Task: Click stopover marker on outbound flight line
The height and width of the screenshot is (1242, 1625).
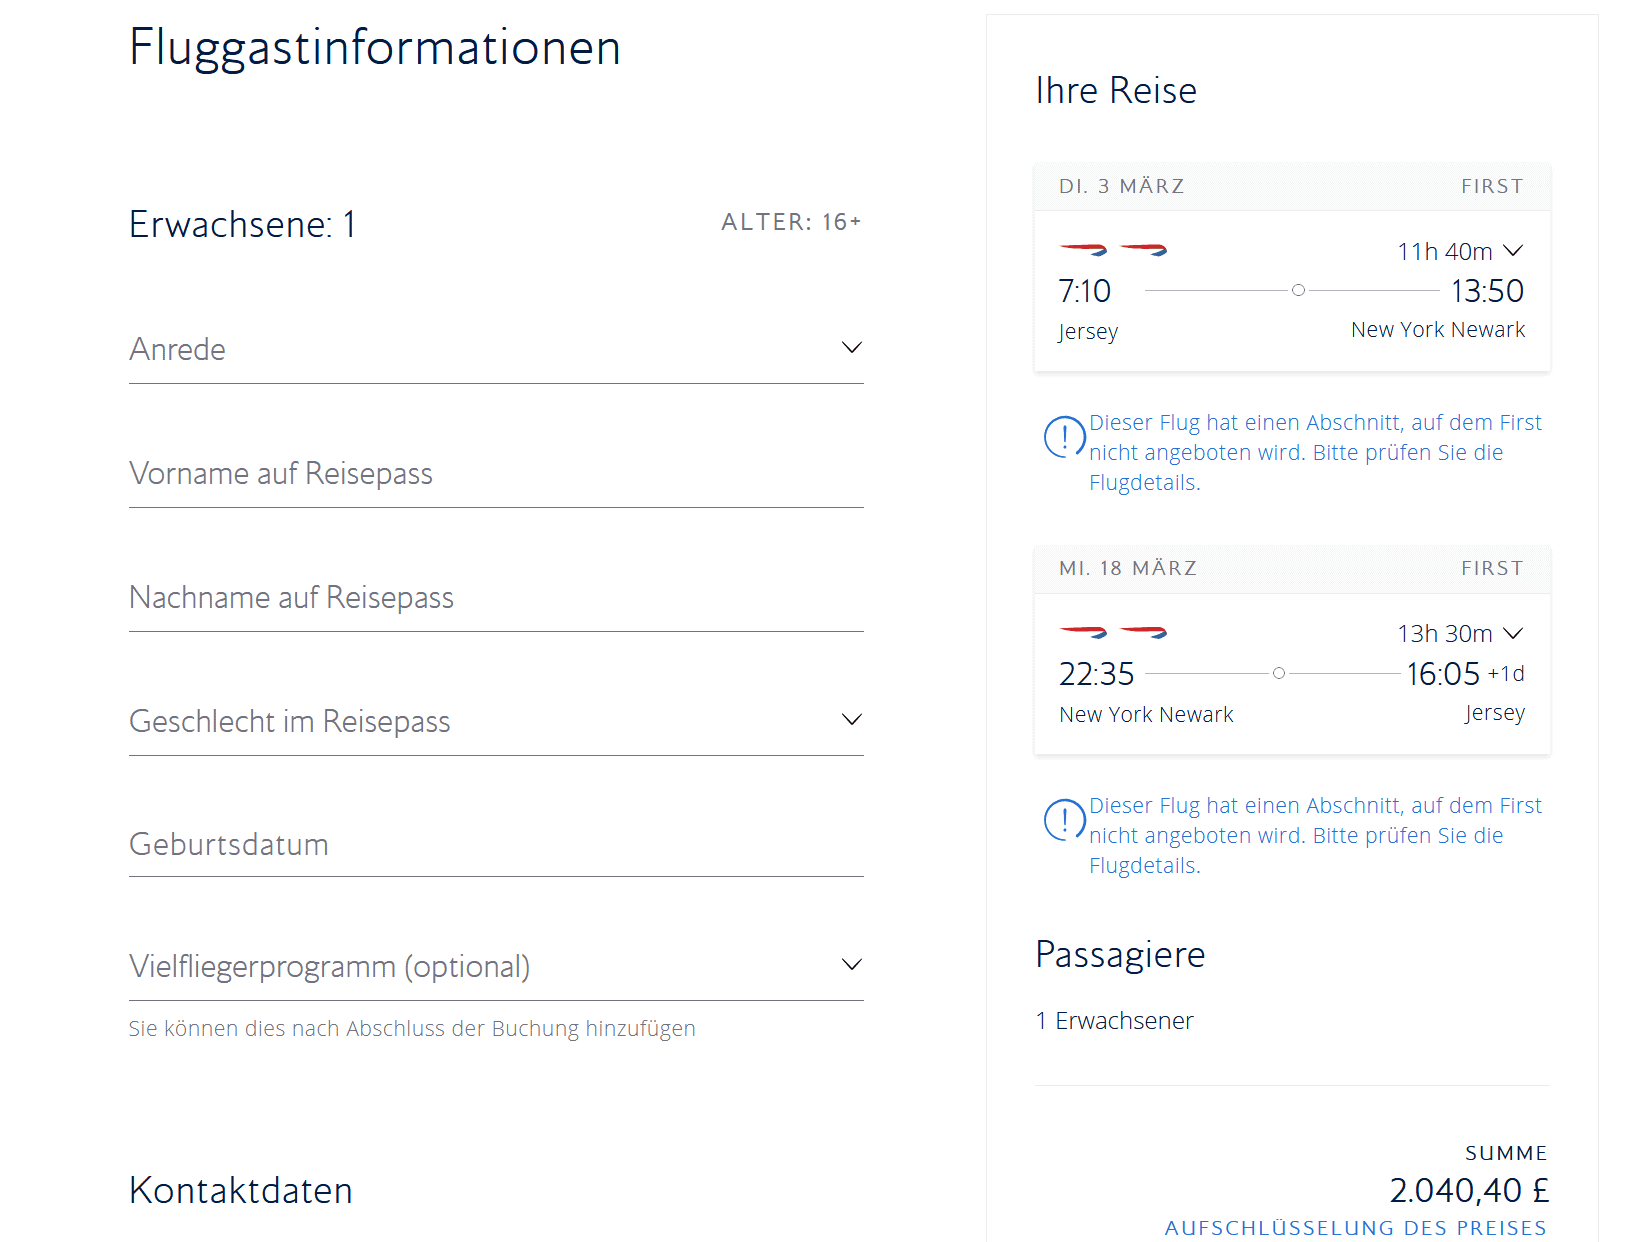Action: point(1298,290)
